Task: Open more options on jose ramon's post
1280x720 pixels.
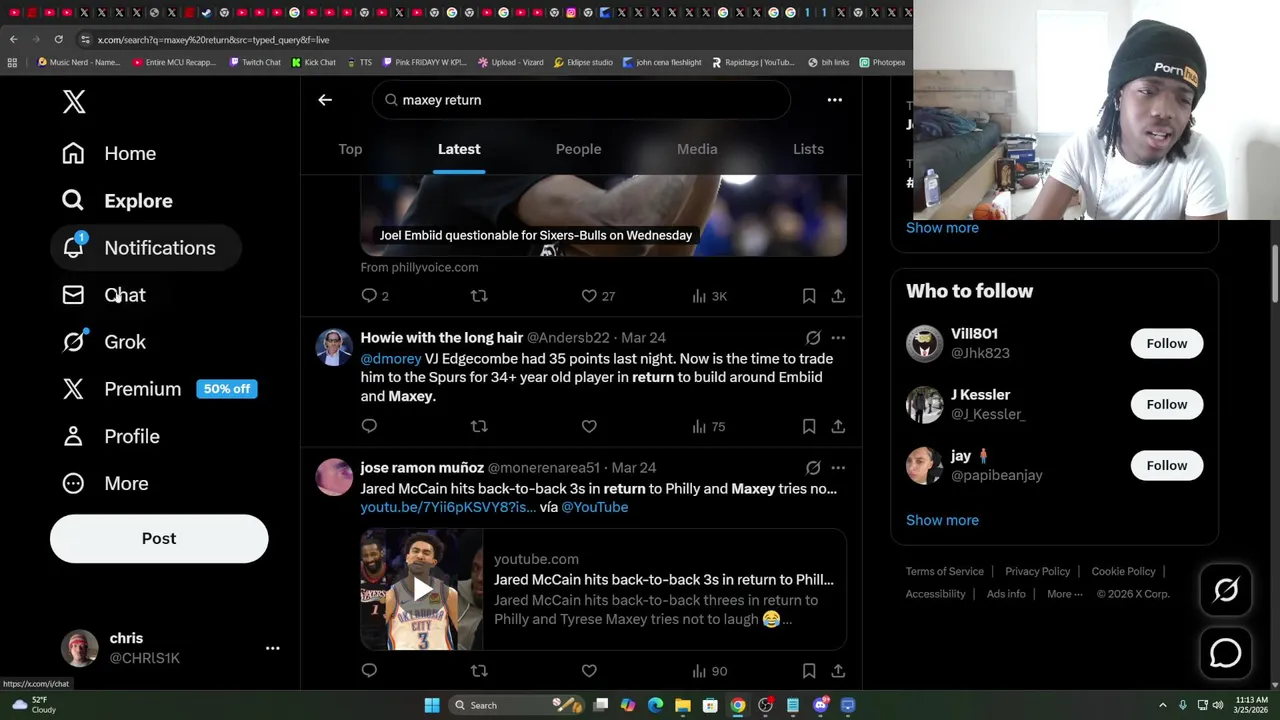Action: (x=838, y=468)
